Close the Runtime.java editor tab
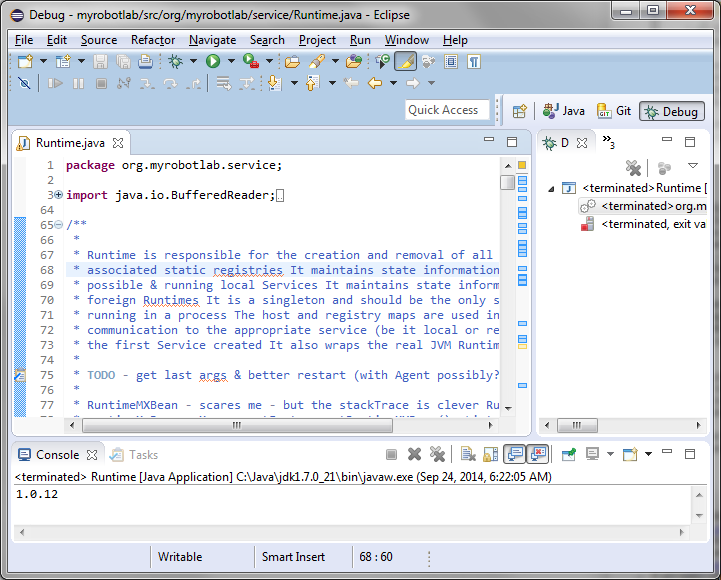721x580 pixels. tap(118, 143)
